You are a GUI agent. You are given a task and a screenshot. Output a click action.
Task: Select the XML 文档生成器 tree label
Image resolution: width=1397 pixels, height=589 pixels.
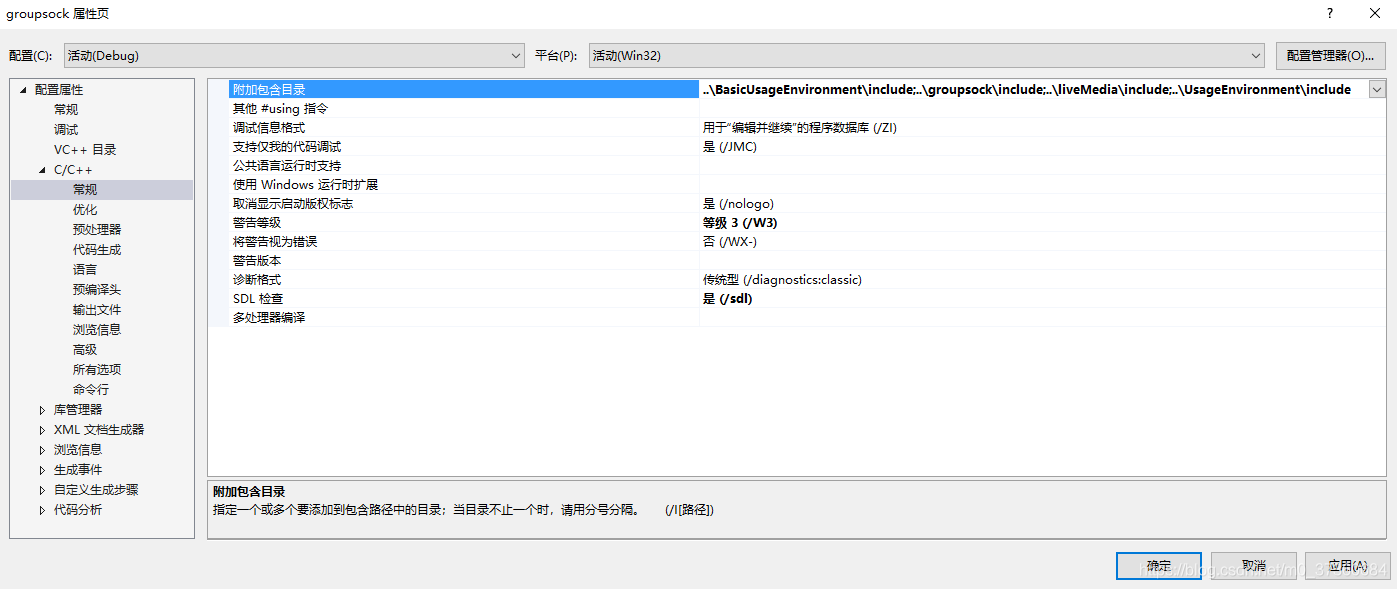point(99,430)
